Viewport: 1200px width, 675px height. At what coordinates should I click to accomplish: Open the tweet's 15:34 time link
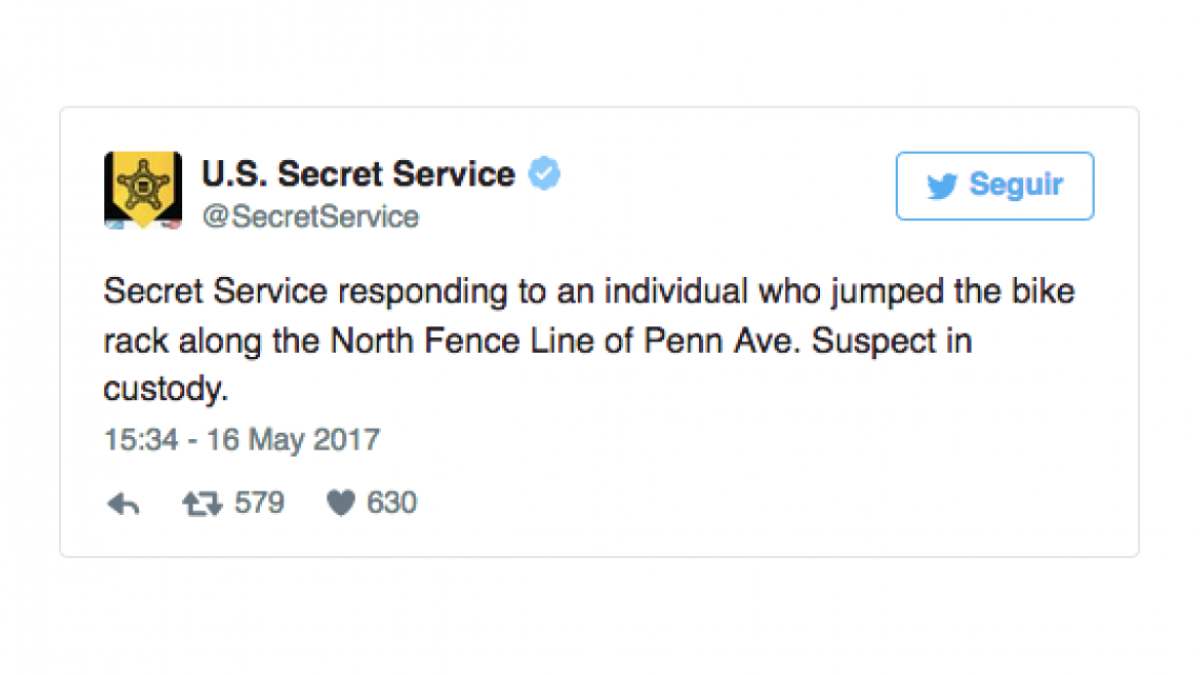point(140,440)
